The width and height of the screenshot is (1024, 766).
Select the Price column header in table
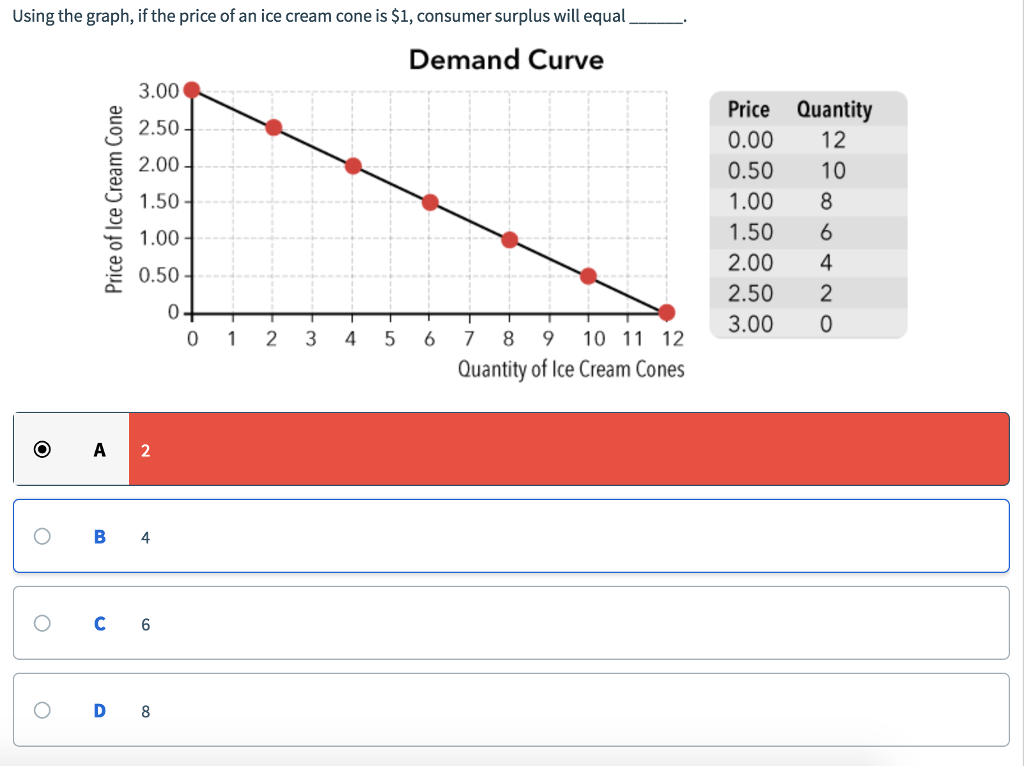749,110
